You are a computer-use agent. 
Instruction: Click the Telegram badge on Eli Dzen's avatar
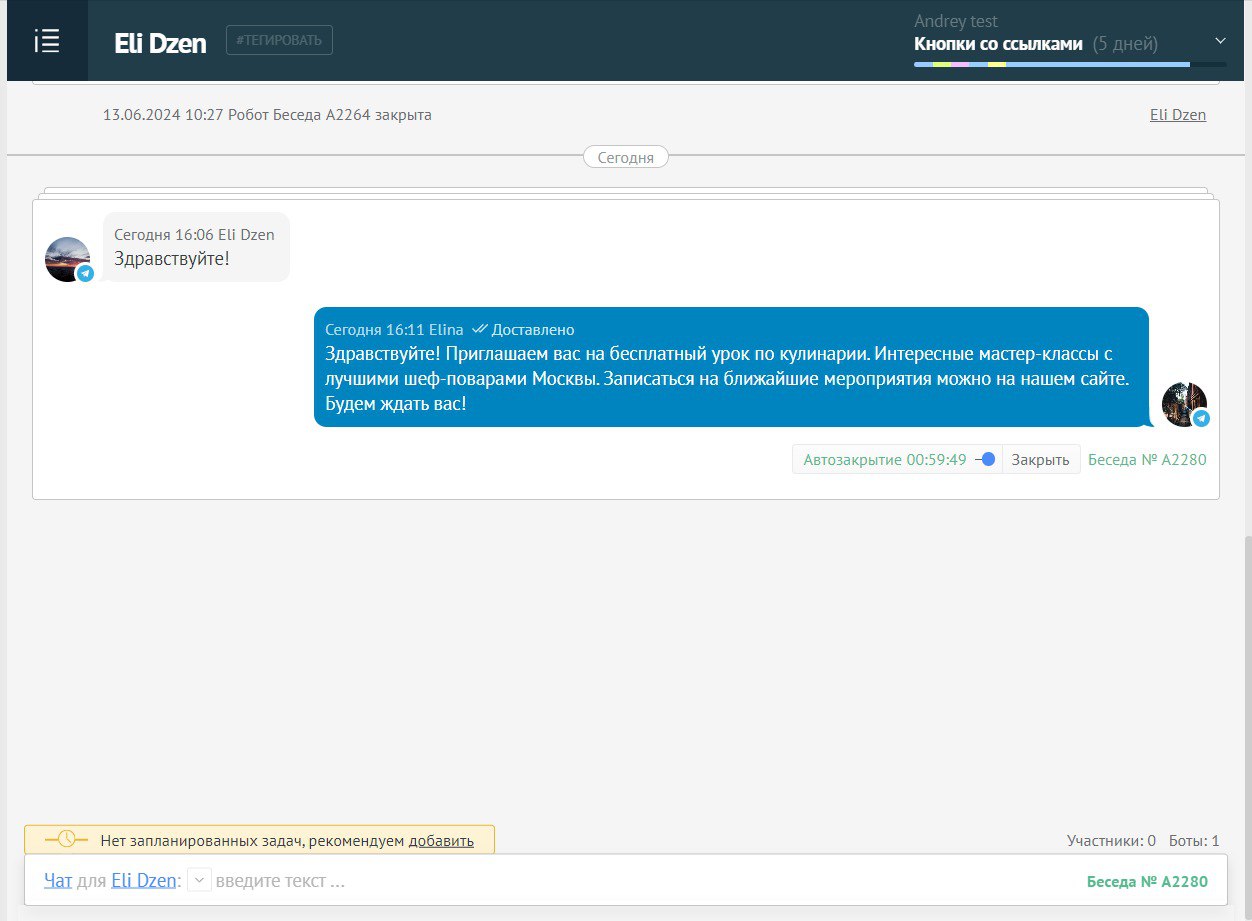point(86,273)
